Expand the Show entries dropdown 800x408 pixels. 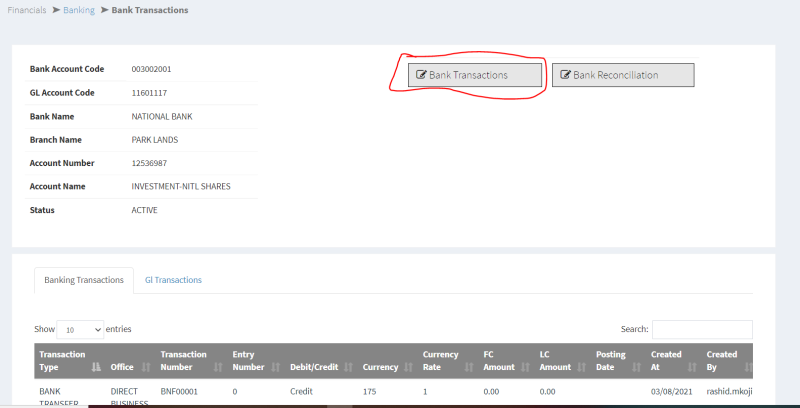point(80,329)
